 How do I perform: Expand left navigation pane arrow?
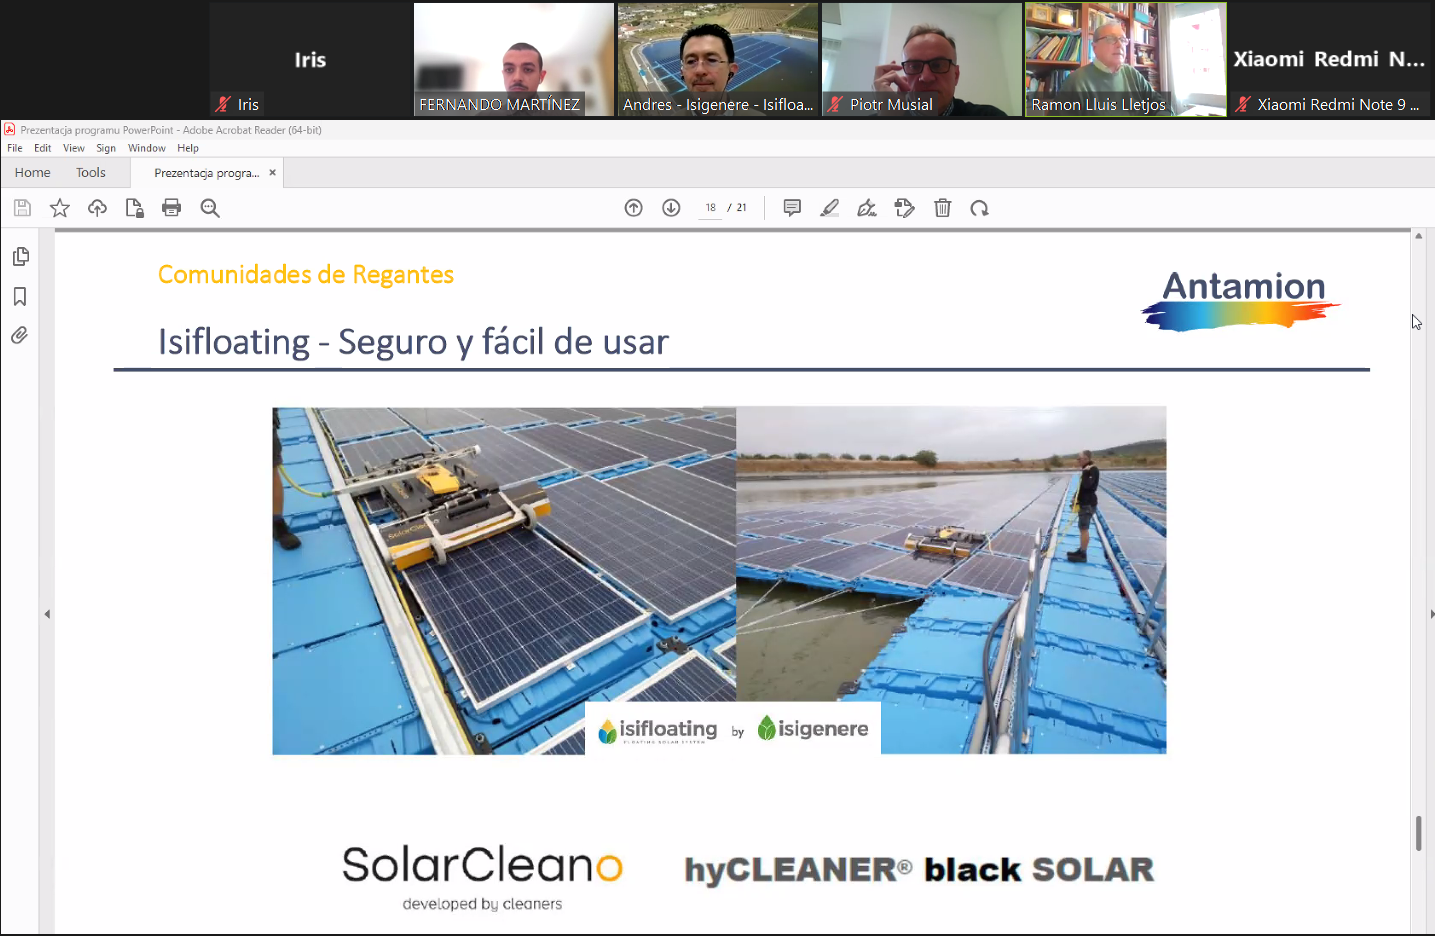pos(47,614)
